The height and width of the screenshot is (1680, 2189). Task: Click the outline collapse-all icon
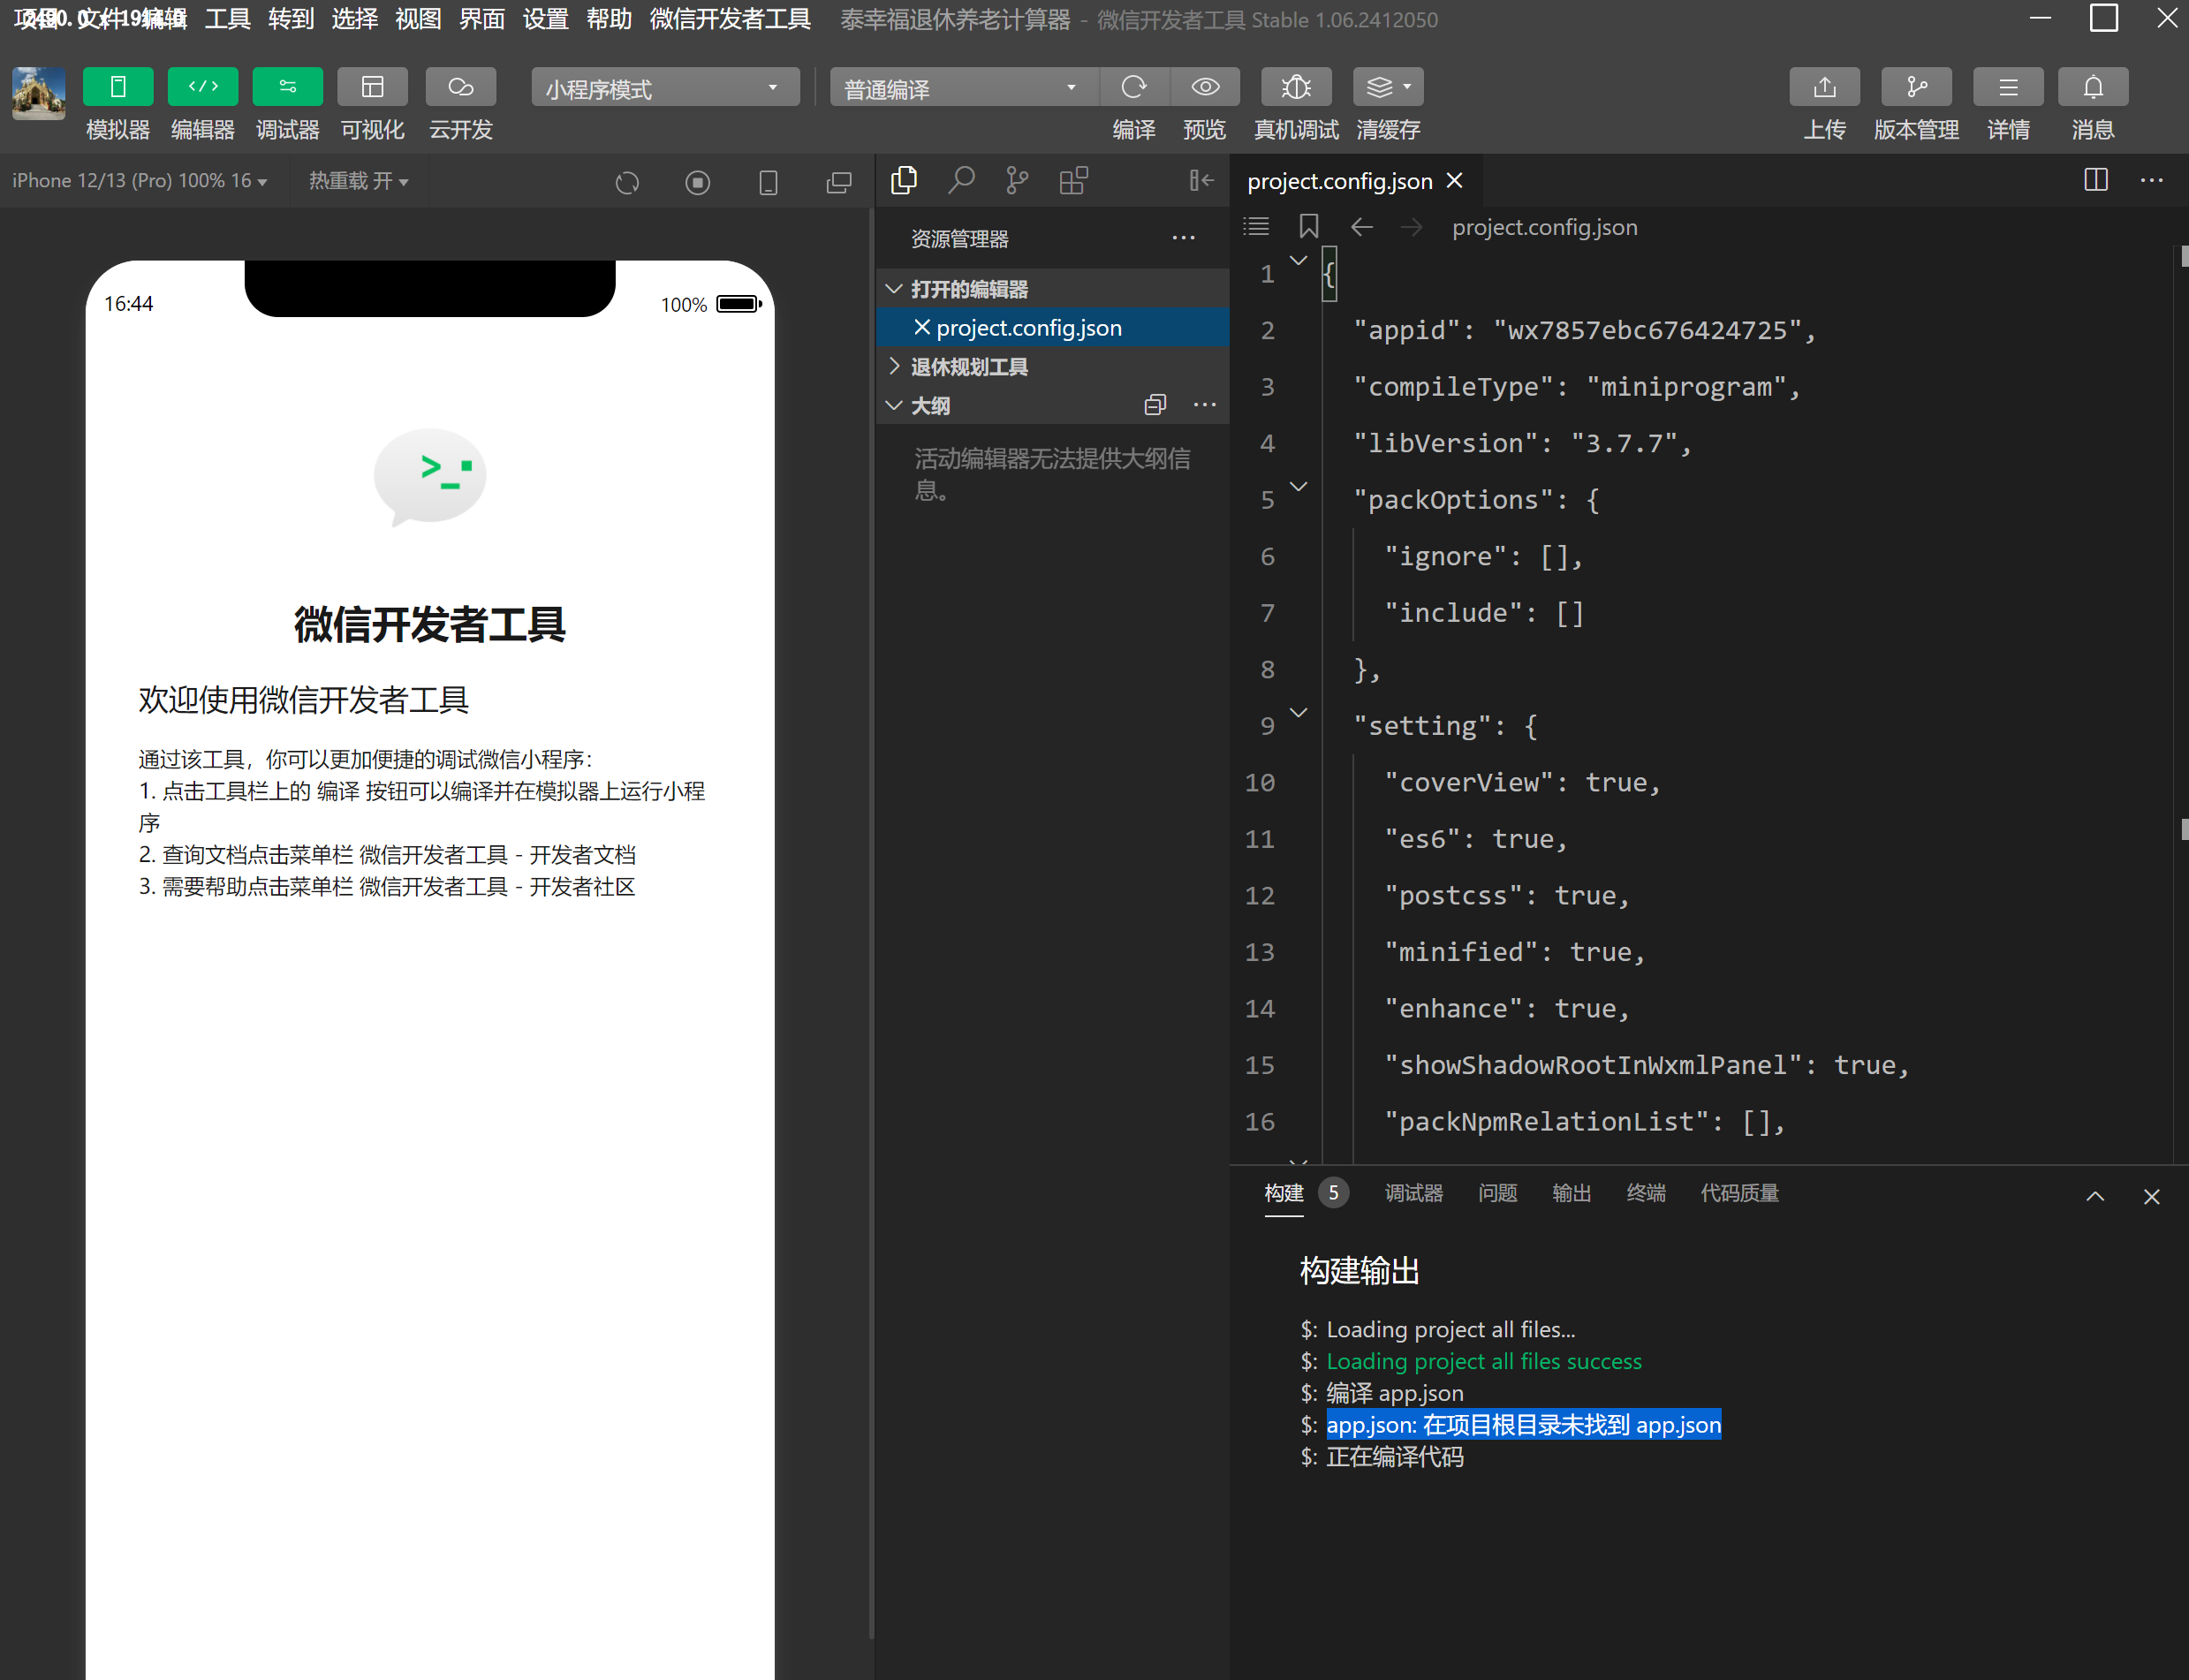coord(1155,405)
